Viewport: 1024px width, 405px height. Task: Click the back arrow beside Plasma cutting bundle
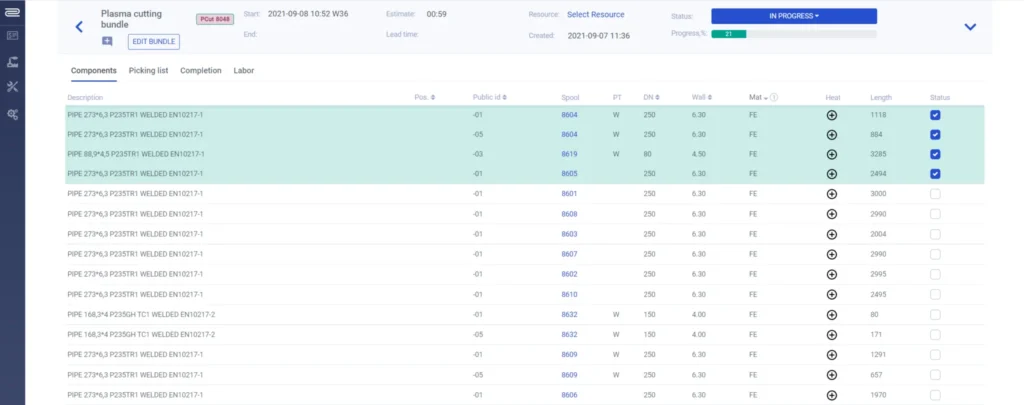click(79, 27)
